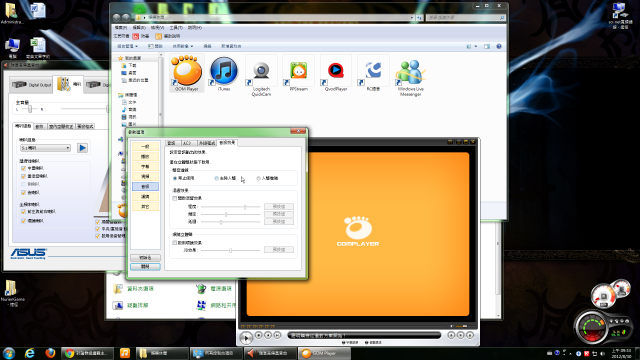Open the Administrator folder on desktop
The width and height of the screenshot is (640, 360).
[11, 13]
